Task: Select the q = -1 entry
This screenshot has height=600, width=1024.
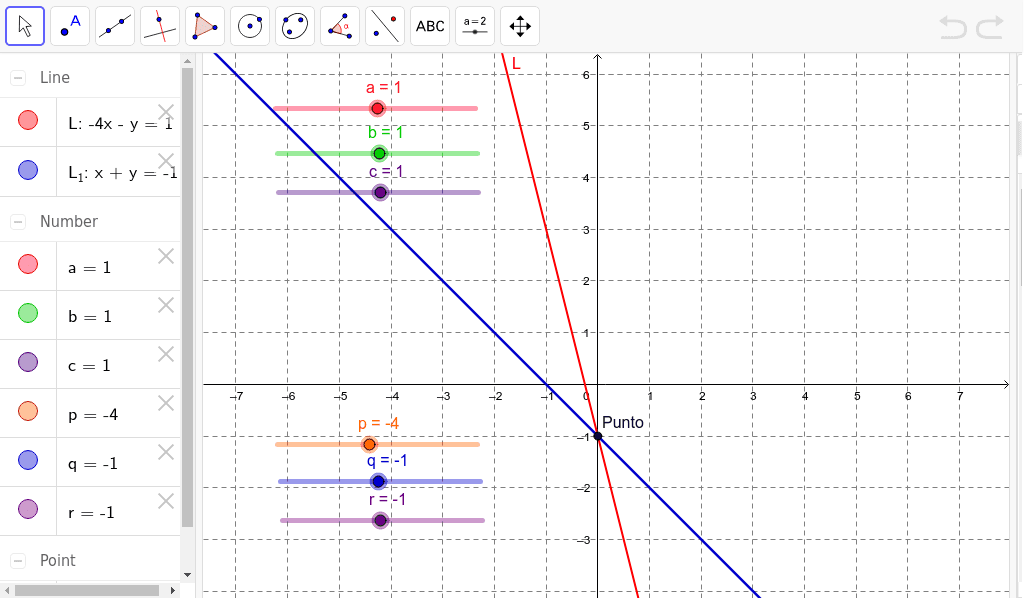Action: coord(93,464)
